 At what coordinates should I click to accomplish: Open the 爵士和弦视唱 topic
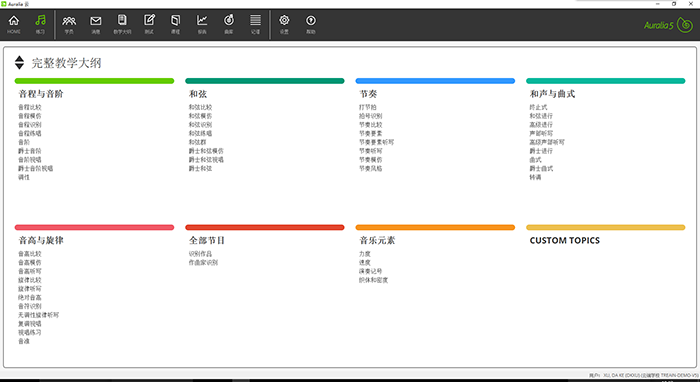206,160
